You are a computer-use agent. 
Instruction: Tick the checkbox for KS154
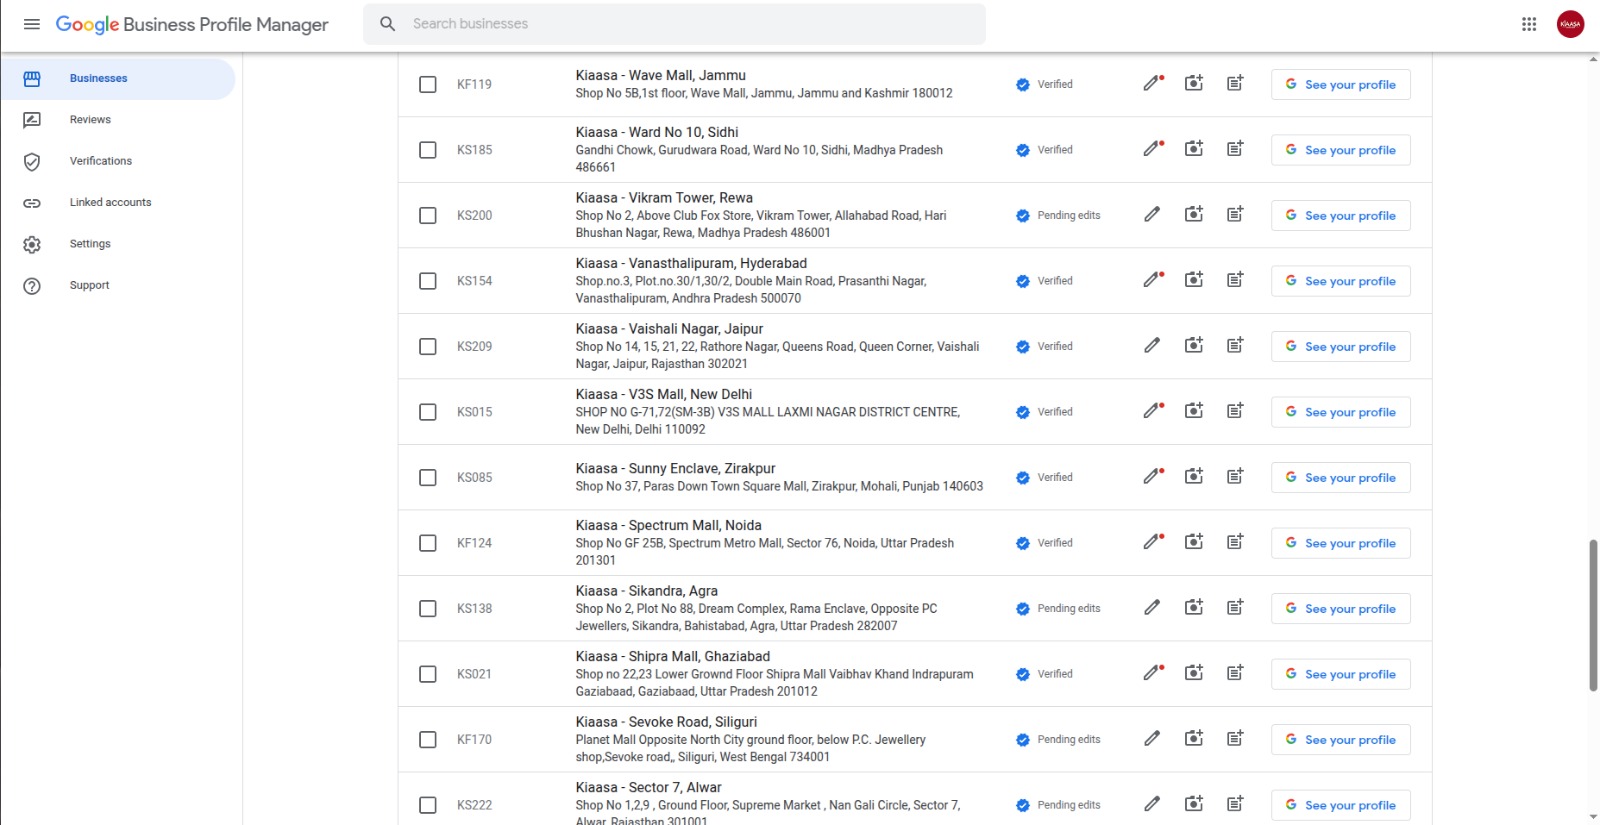[428, 281]
